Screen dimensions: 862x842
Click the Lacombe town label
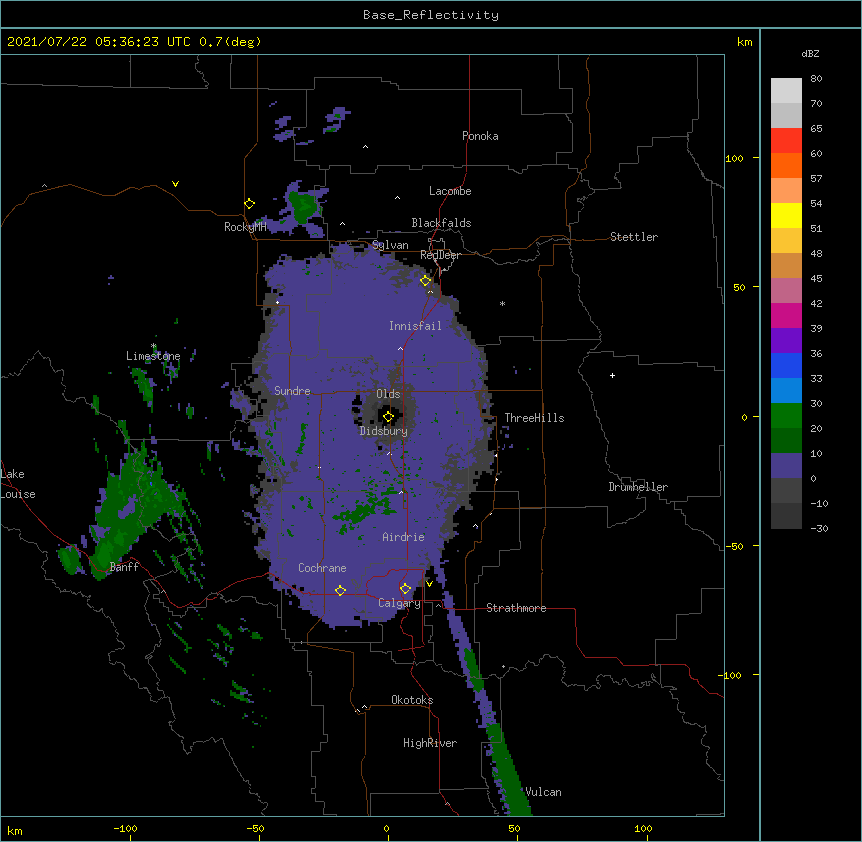450,191
